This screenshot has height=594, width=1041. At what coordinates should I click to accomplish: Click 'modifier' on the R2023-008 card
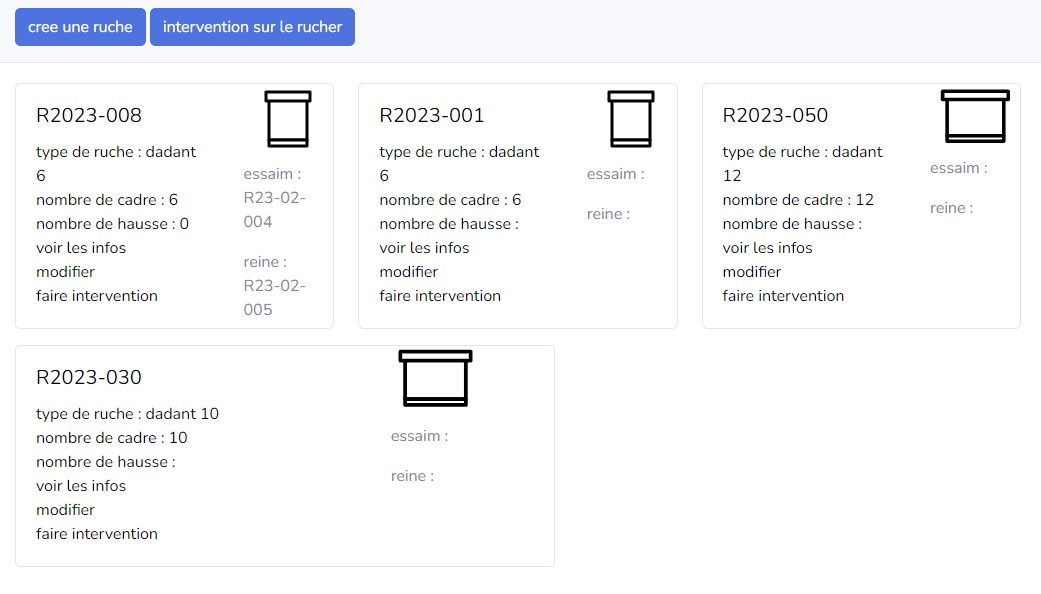pyautogui.click(x=66, y=271)
